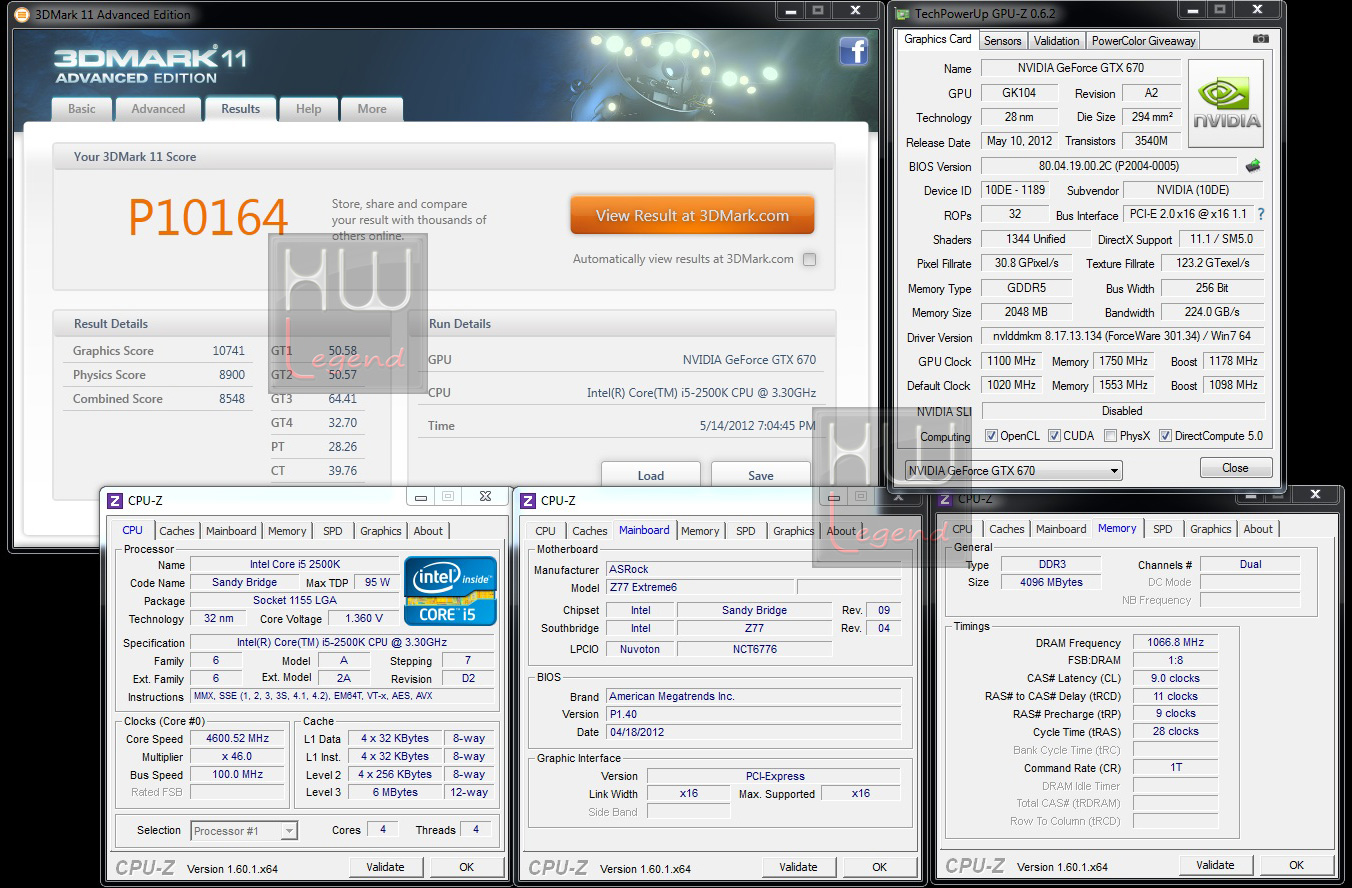Switch to the Basic tab in 3DMark 11
1352x888 pixels.
tap(82, 109)
